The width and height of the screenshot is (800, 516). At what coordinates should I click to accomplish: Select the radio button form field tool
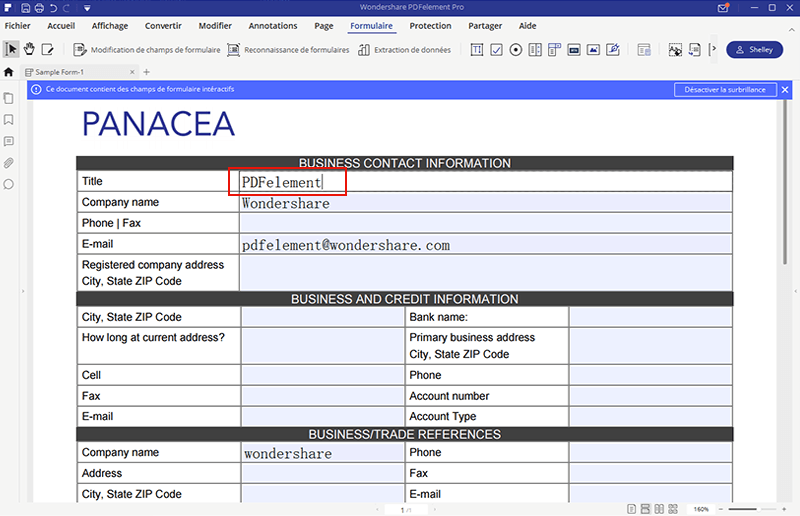516,49
